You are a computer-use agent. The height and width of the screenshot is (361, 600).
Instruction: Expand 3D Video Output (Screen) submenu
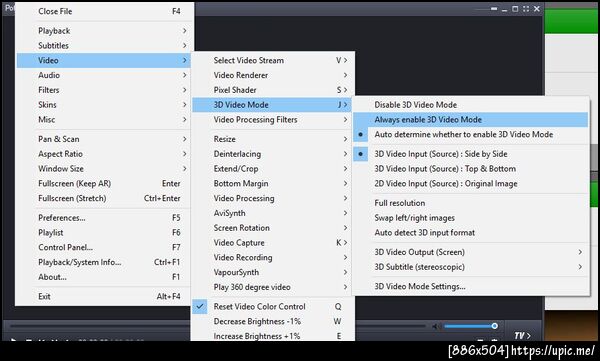click(x=471, y=252)
